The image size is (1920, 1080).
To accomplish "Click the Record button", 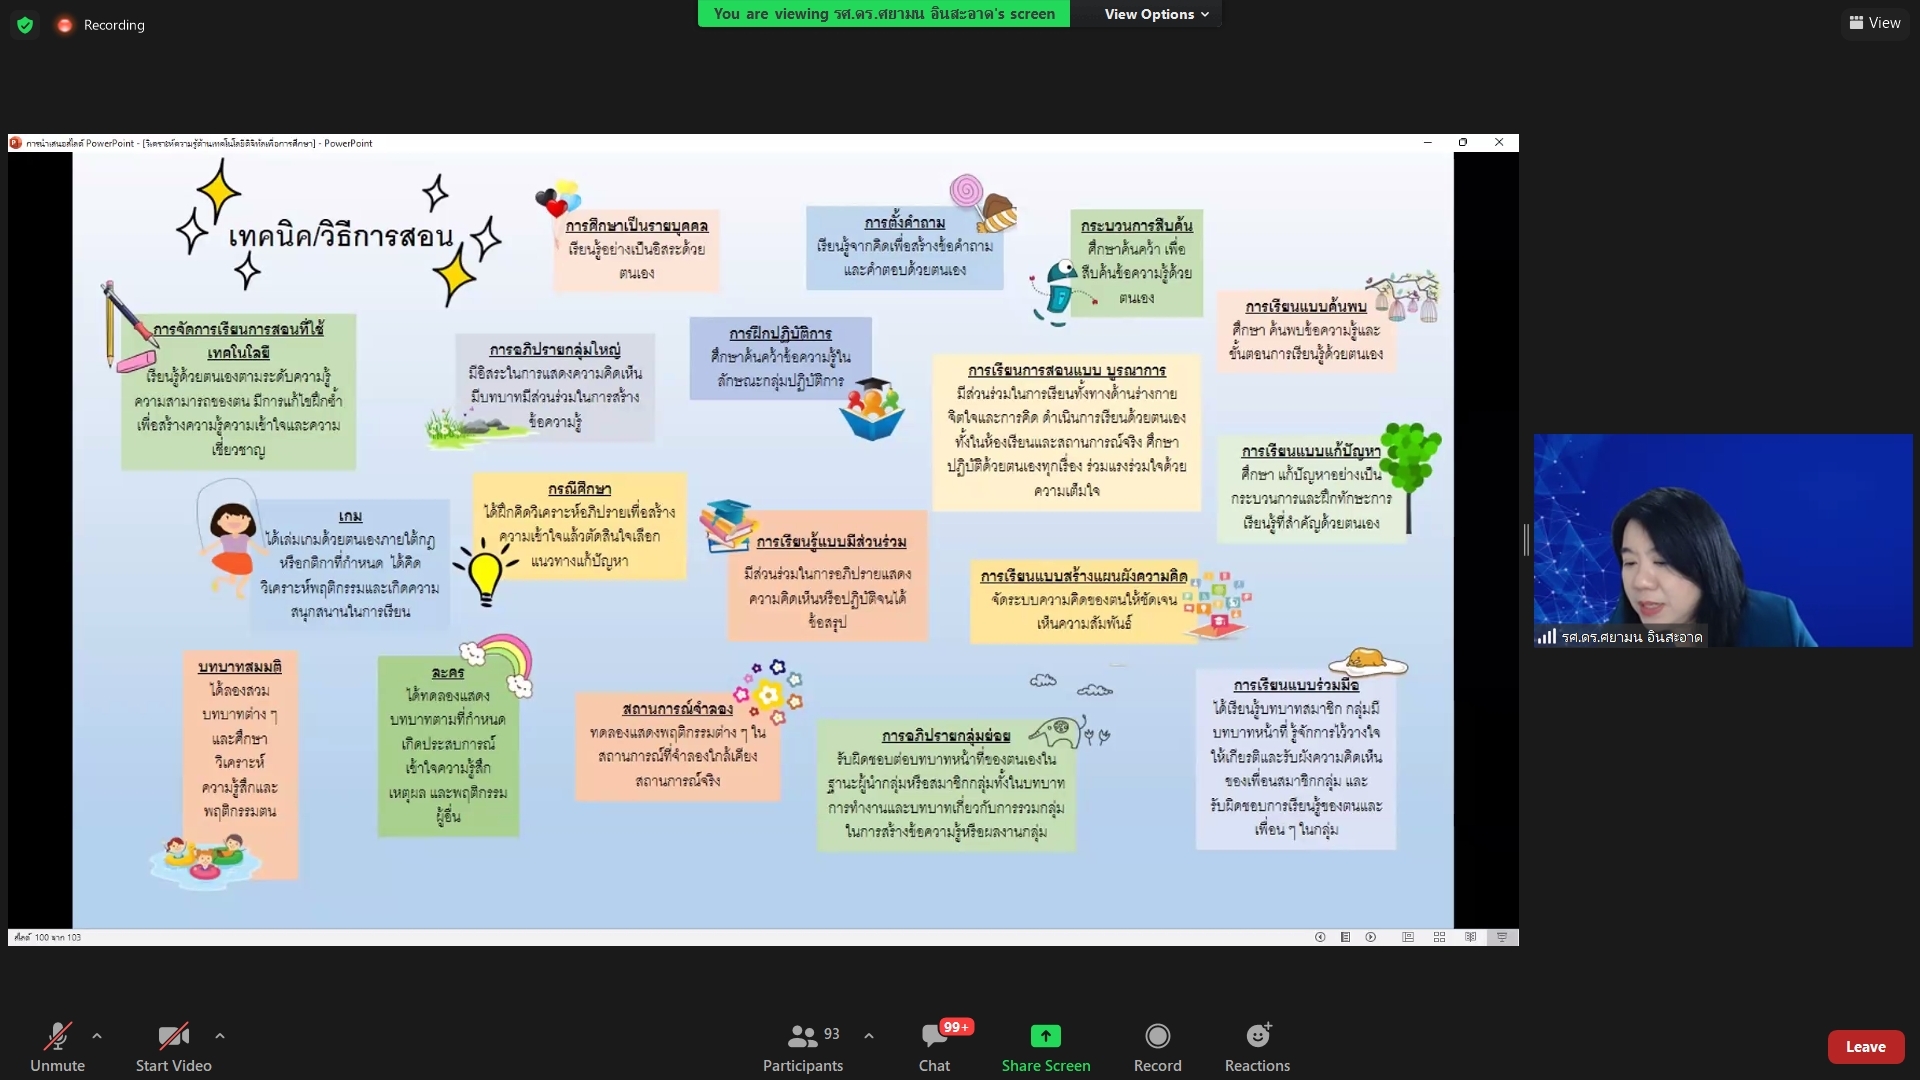I will coord(1158,1046).
